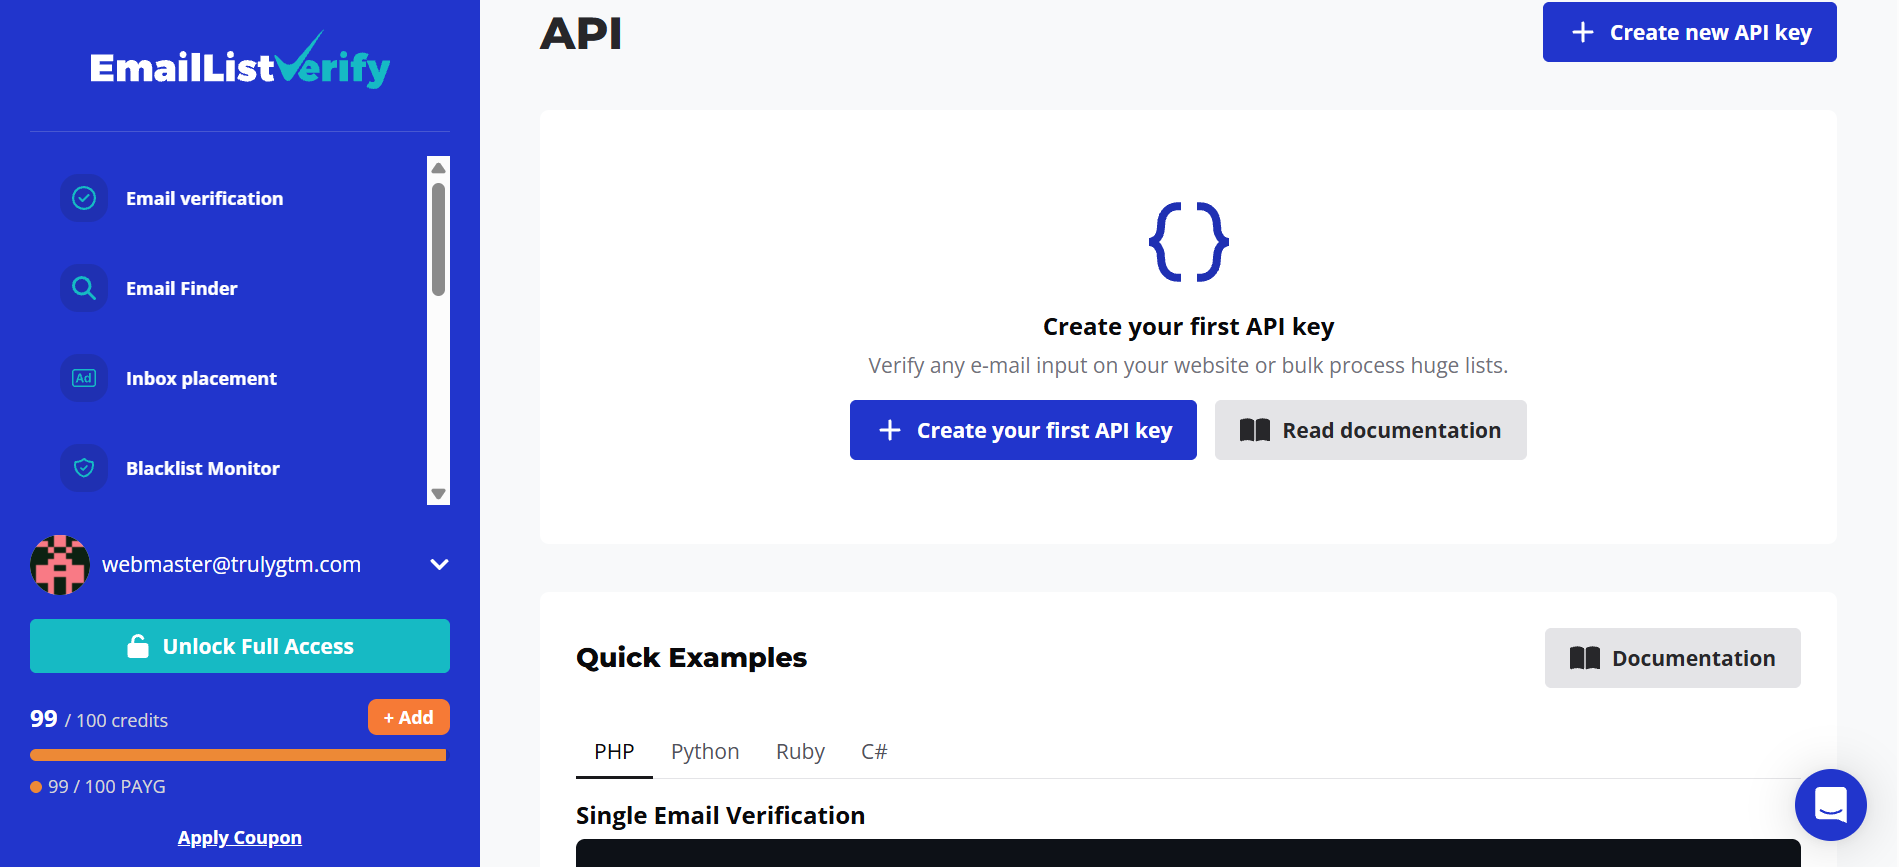This screenshot has width=1899, height=867.
Task: Click the pixelated user avatar
Action: pyautogui.click(x=60, y=565)
